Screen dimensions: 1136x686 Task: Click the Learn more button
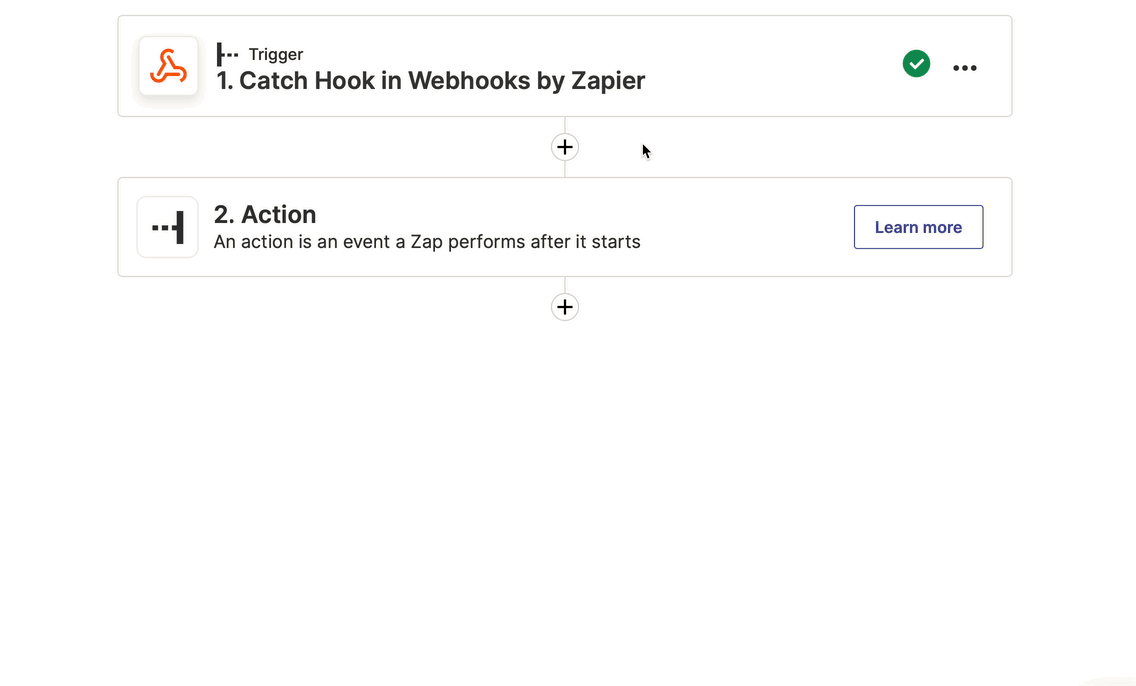coord(918,227)
